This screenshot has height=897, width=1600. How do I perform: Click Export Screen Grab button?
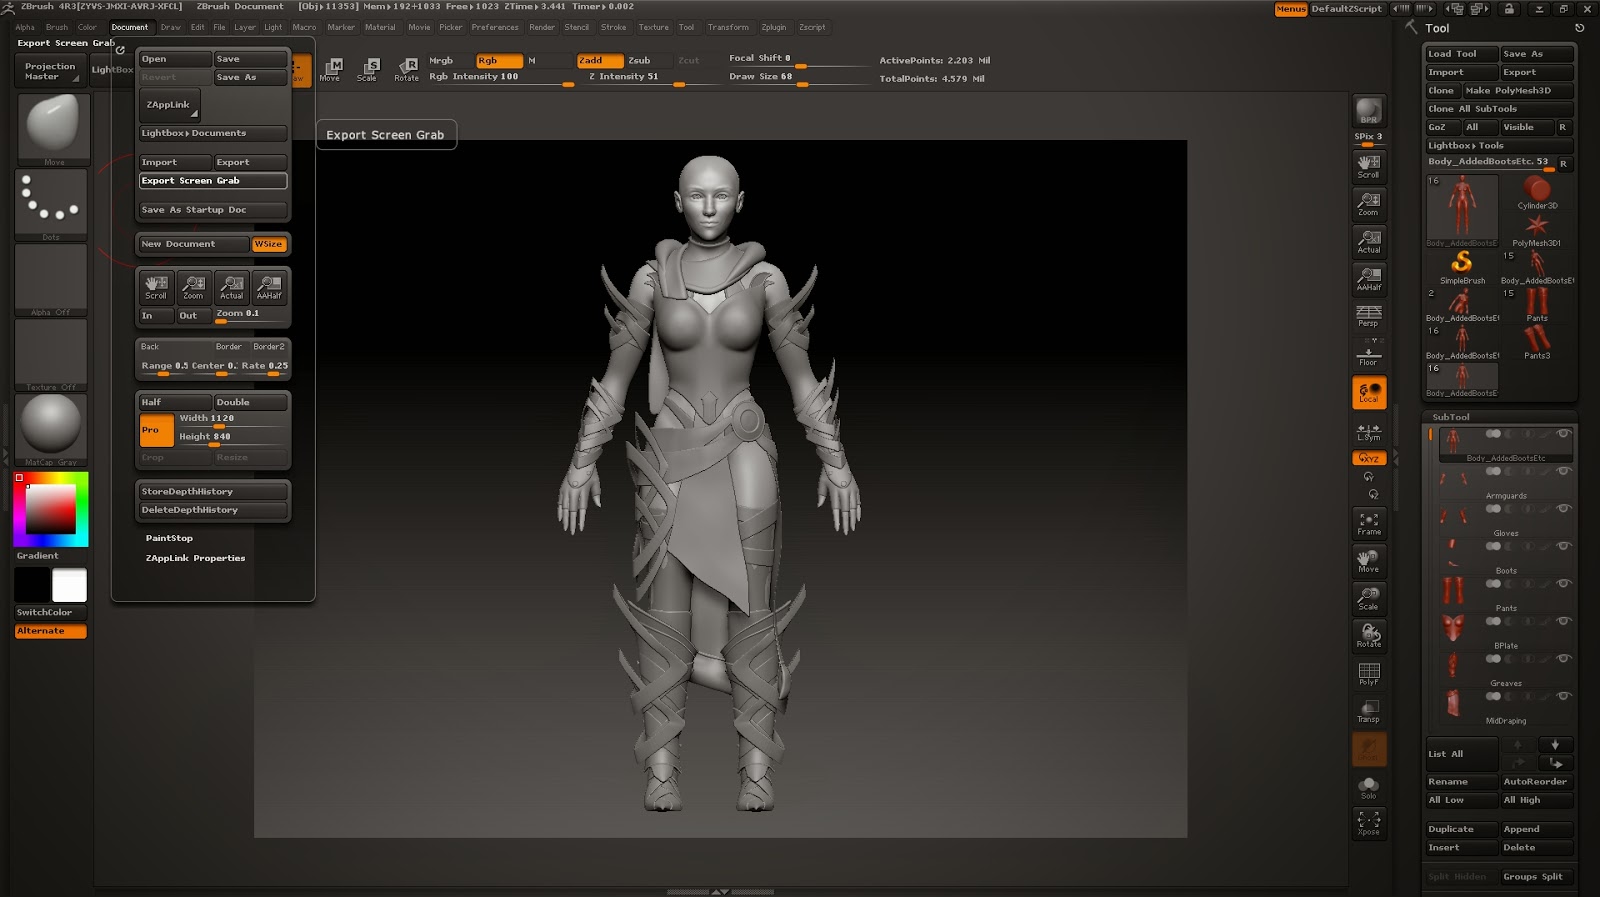(x=213, y=181)
